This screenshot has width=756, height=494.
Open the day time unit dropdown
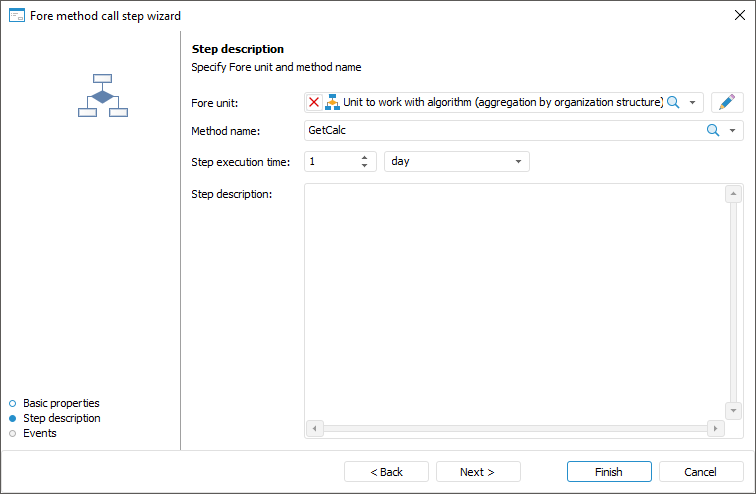pyautogui.click(x=518, y=161)
